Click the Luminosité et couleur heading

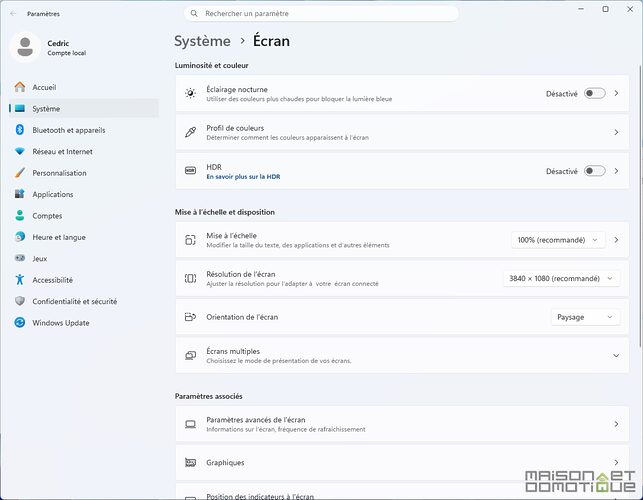(212, 65)
